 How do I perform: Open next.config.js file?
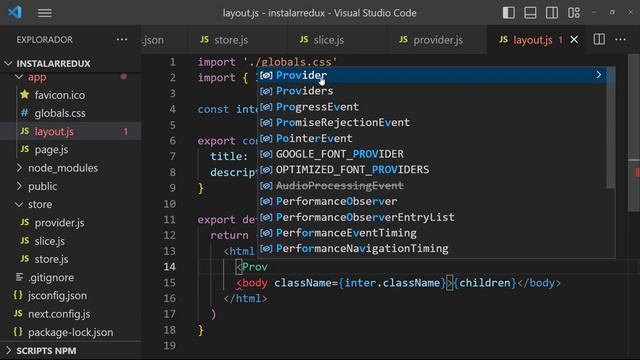coord(59,314)
